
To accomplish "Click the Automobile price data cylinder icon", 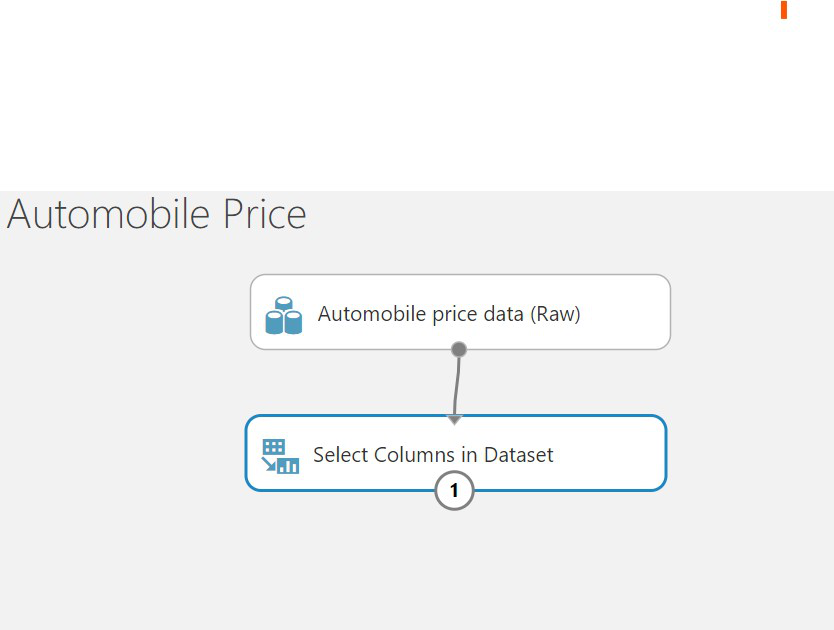I will pyautogui.click(x=283, y=314).
